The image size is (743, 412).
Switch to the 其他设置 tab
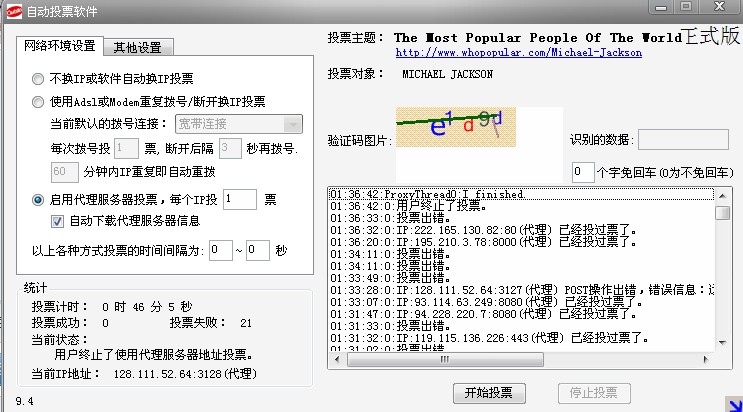coord(141,47)
